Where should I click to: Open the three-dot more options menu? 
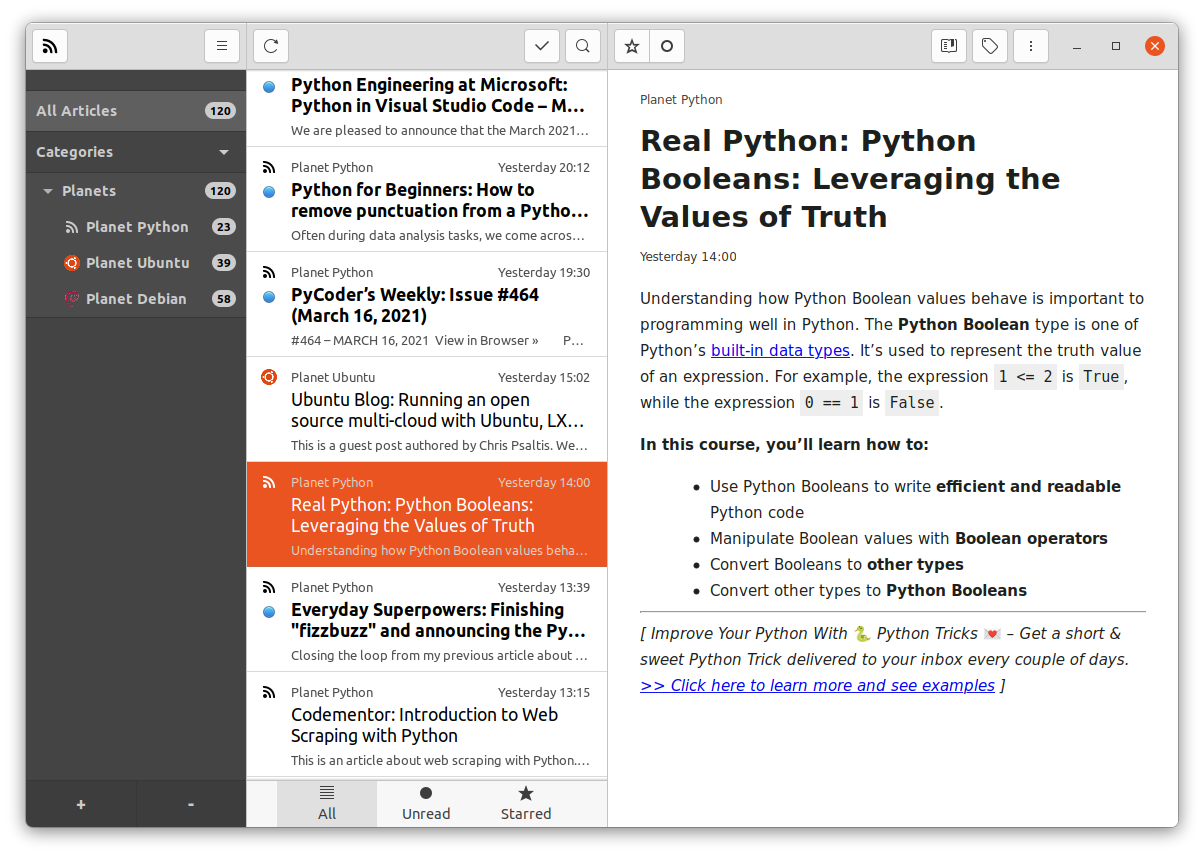click(x=1030, y=46)
